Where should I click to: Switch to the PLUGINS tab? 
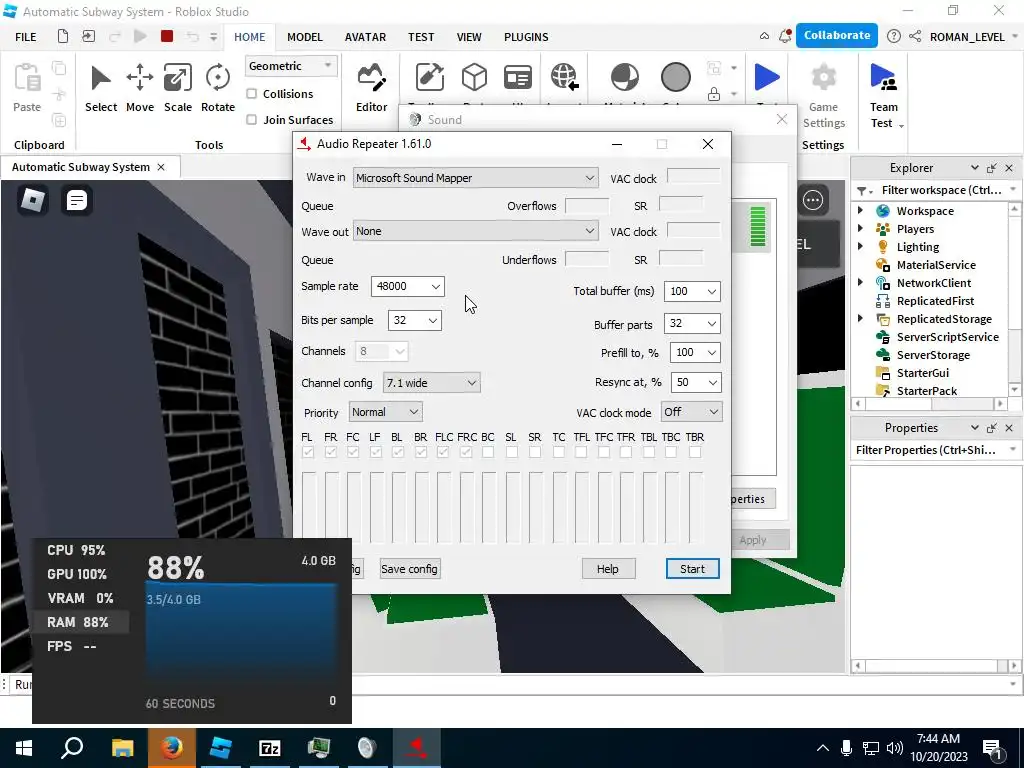[526, 37]
